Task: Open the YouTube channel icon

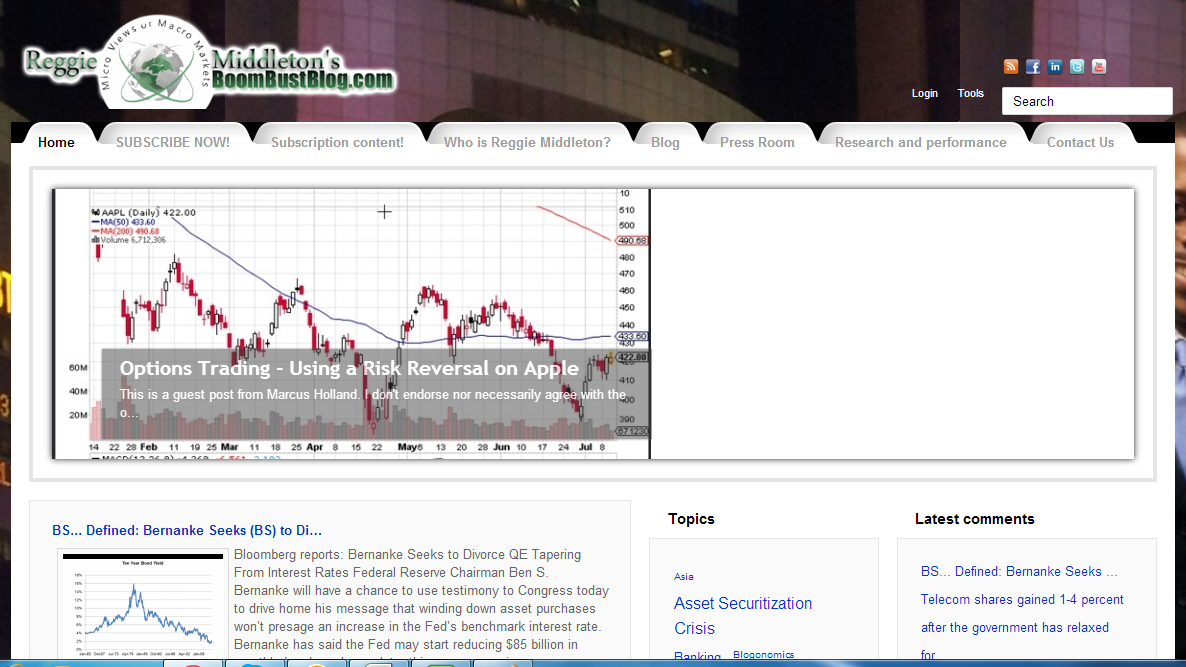Action: (1099, 67)
